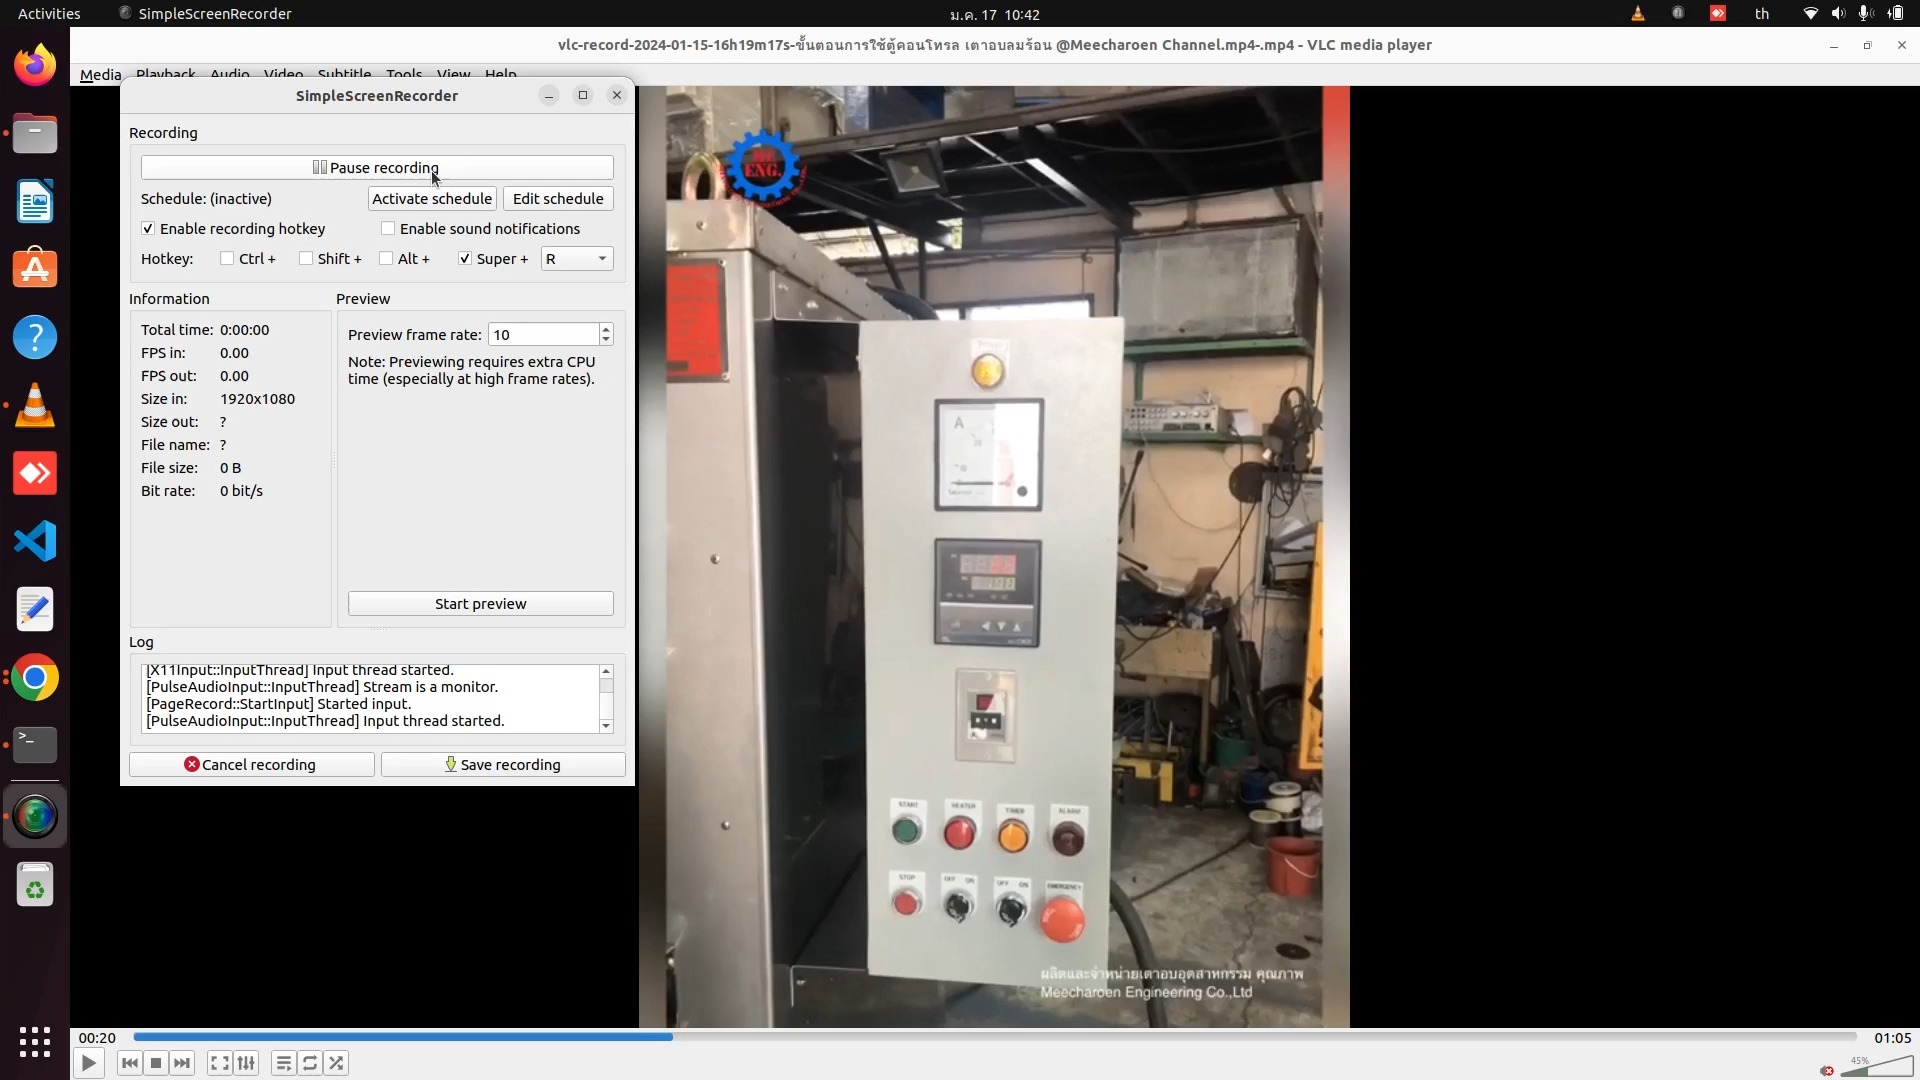Toggle fullscreen view in VLC
Viewport: 1920px width, 1080px height.
(x=219, y=1062)
